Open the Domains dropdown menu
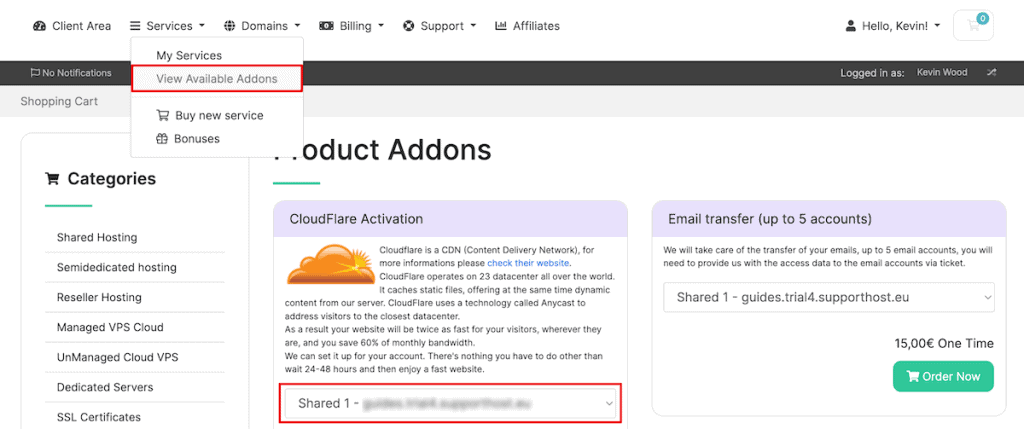1024x429 pixels. click(x=262, y=26)
